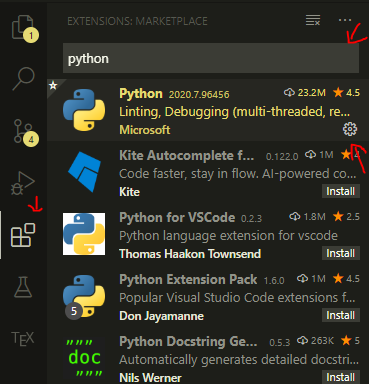The image size is (369, 384).
Task: Clear extensions search results icon
Action: pyautogui.click(x=313, y=20)
